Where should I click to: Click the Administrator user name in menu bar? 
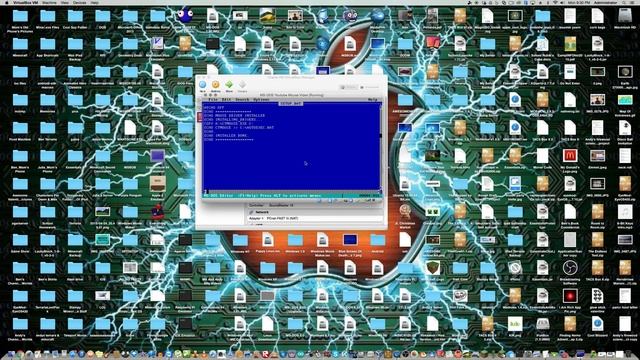[605, 2]
